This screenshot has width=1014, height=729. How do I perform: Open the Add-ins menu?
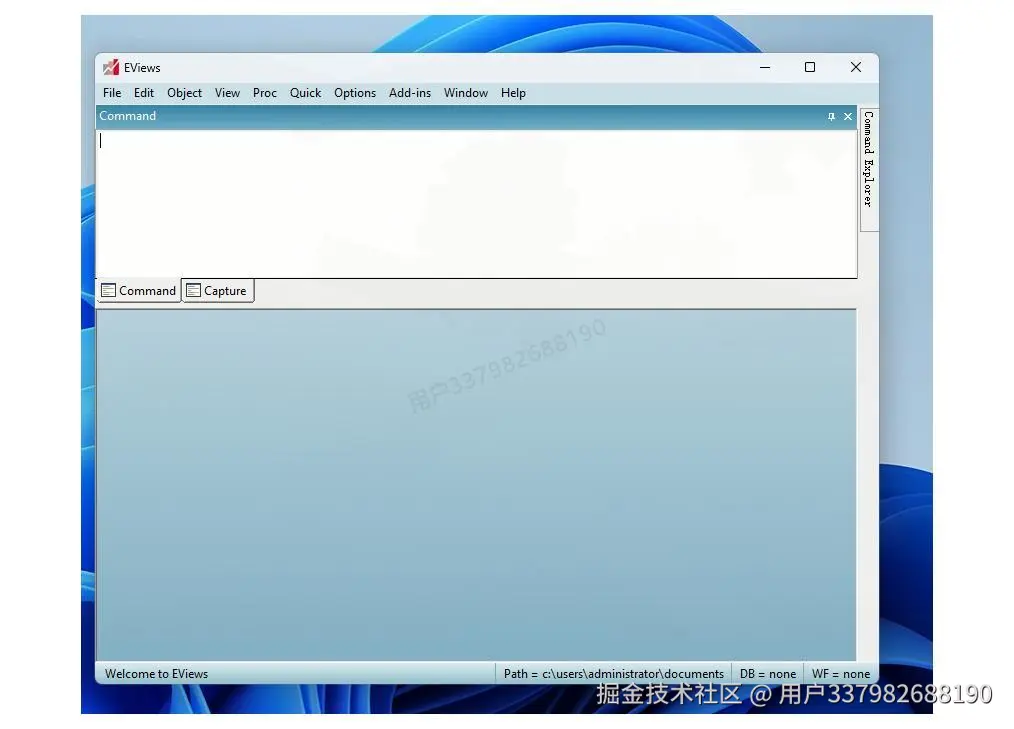click(409, 93)
